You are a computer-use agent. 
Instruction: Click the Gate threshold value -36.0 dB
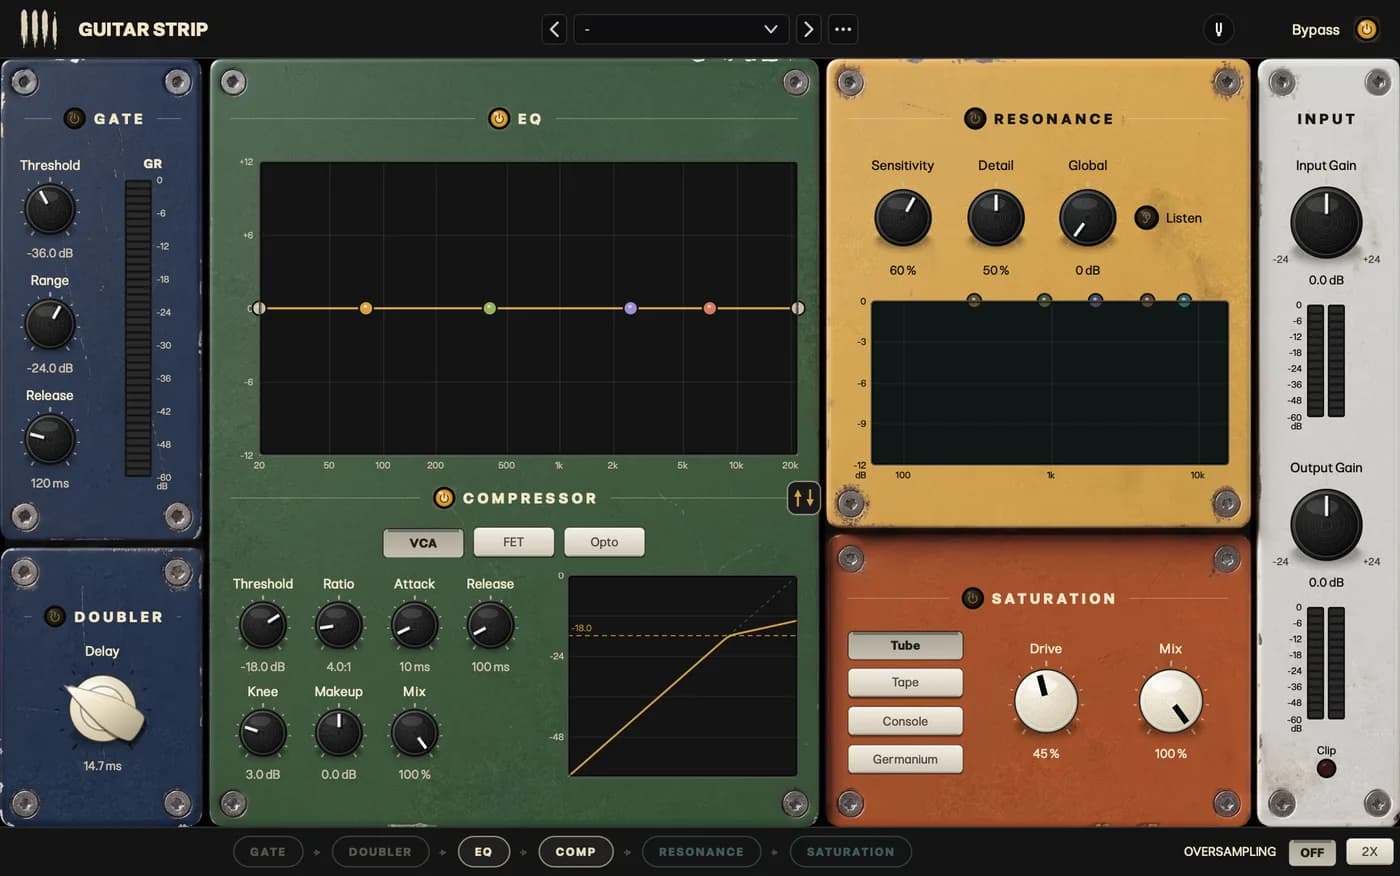(50, 253)
